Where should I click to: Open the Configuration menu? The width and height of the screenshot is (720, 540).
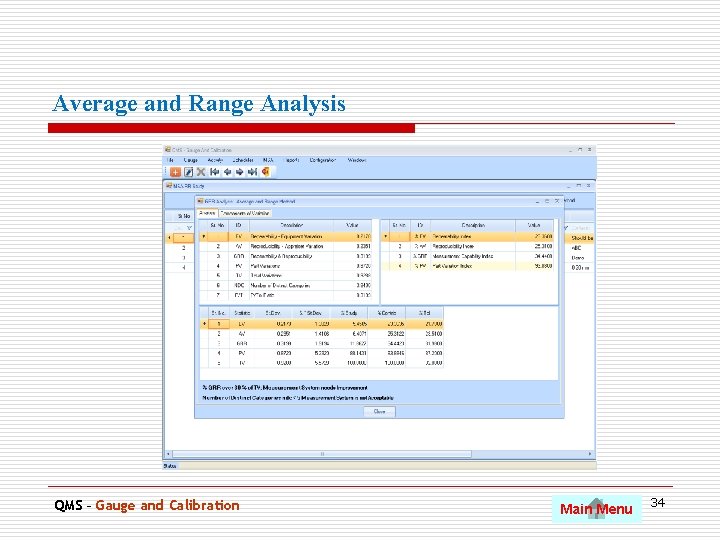click(x=322, y=160)
